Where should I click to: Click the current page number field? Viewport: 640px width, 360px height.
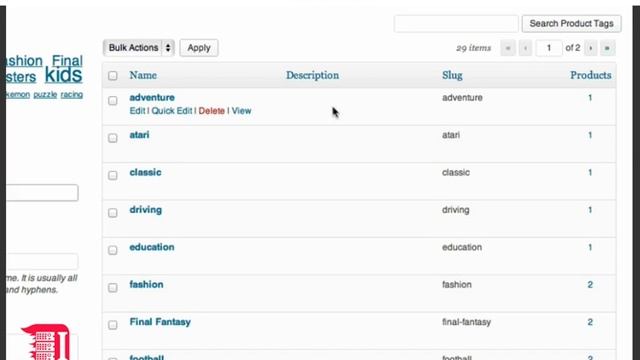coord(549,48)
